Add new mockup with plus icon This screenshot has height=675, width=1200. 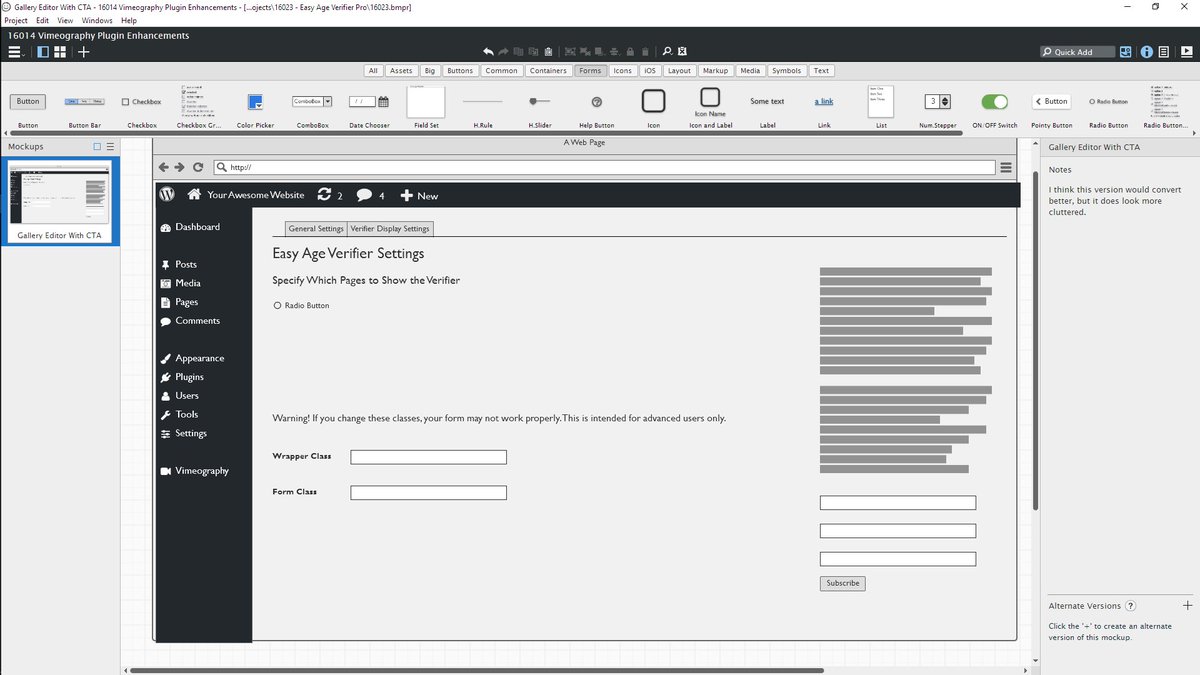tap(84, 51)
